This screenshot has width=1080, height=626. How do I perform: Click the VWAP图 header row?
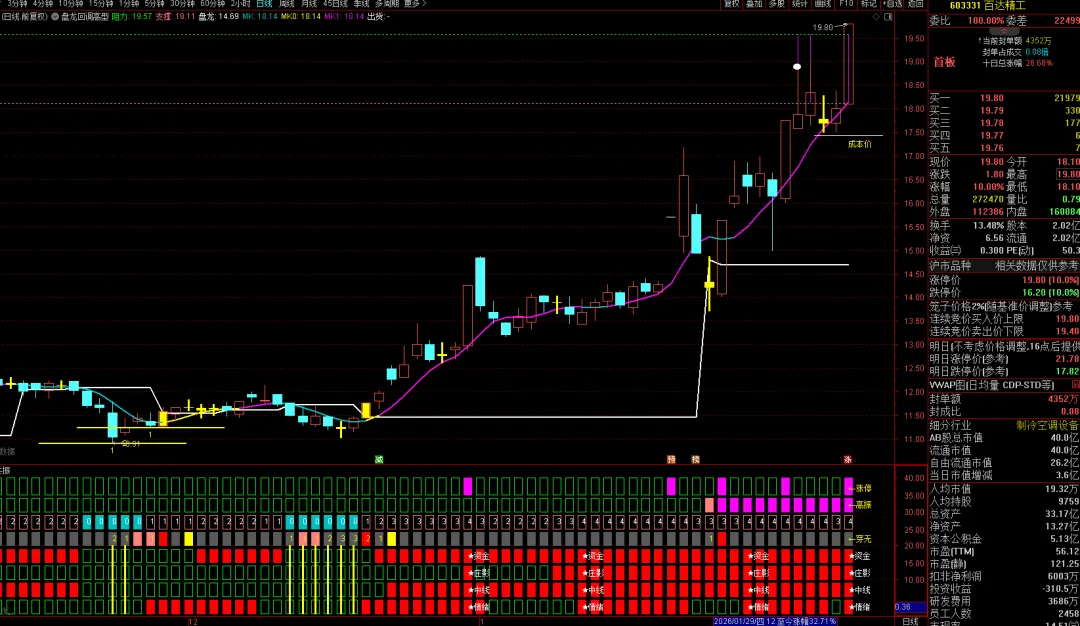[1004, 385]
